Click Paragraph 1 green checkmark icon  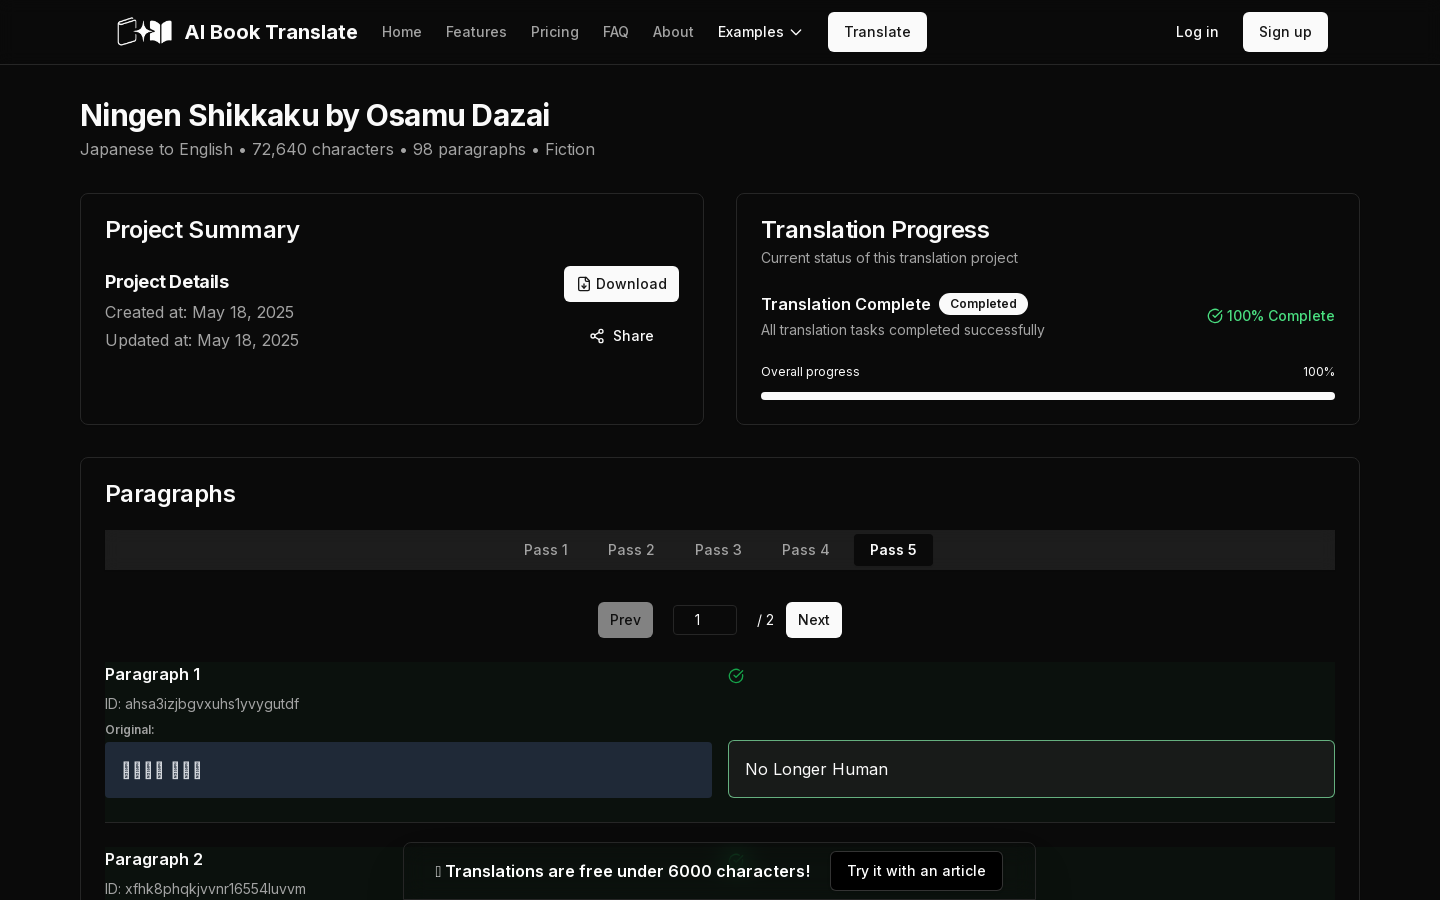[x=736, y=676]
